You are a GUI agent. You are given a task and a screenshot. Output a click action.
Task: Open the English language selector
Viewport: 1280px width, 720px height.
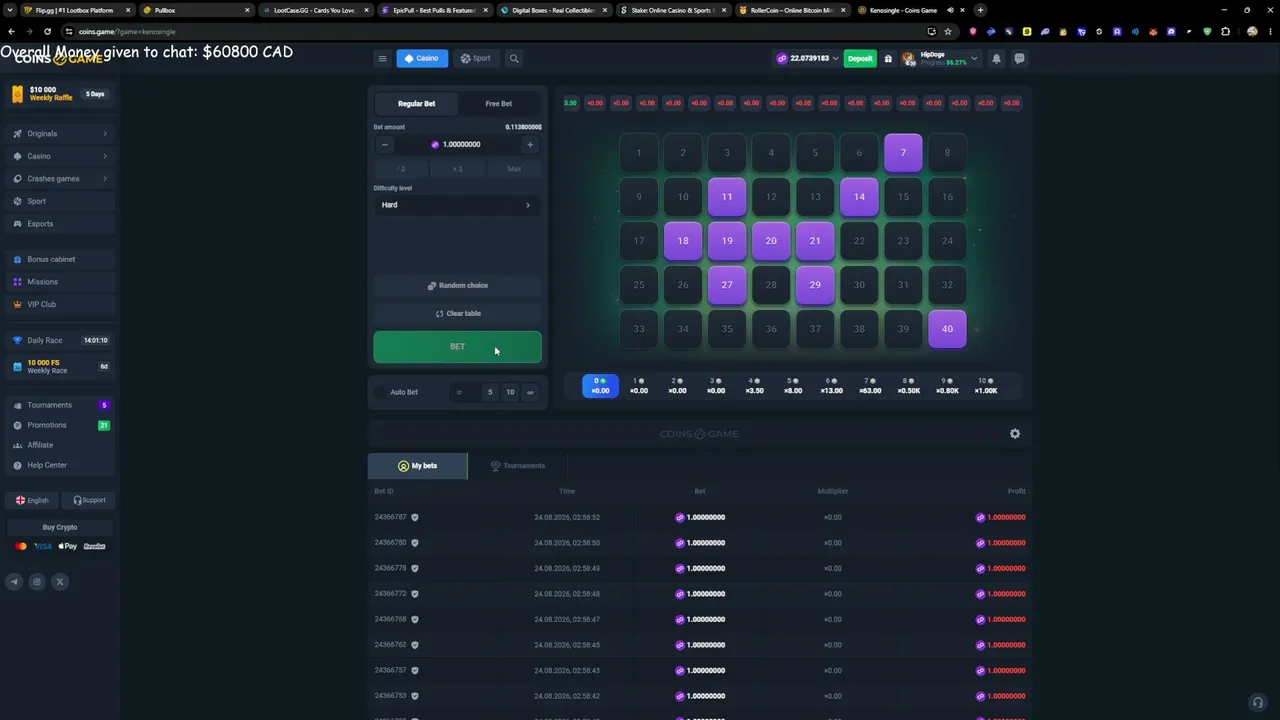click(32, 500)
